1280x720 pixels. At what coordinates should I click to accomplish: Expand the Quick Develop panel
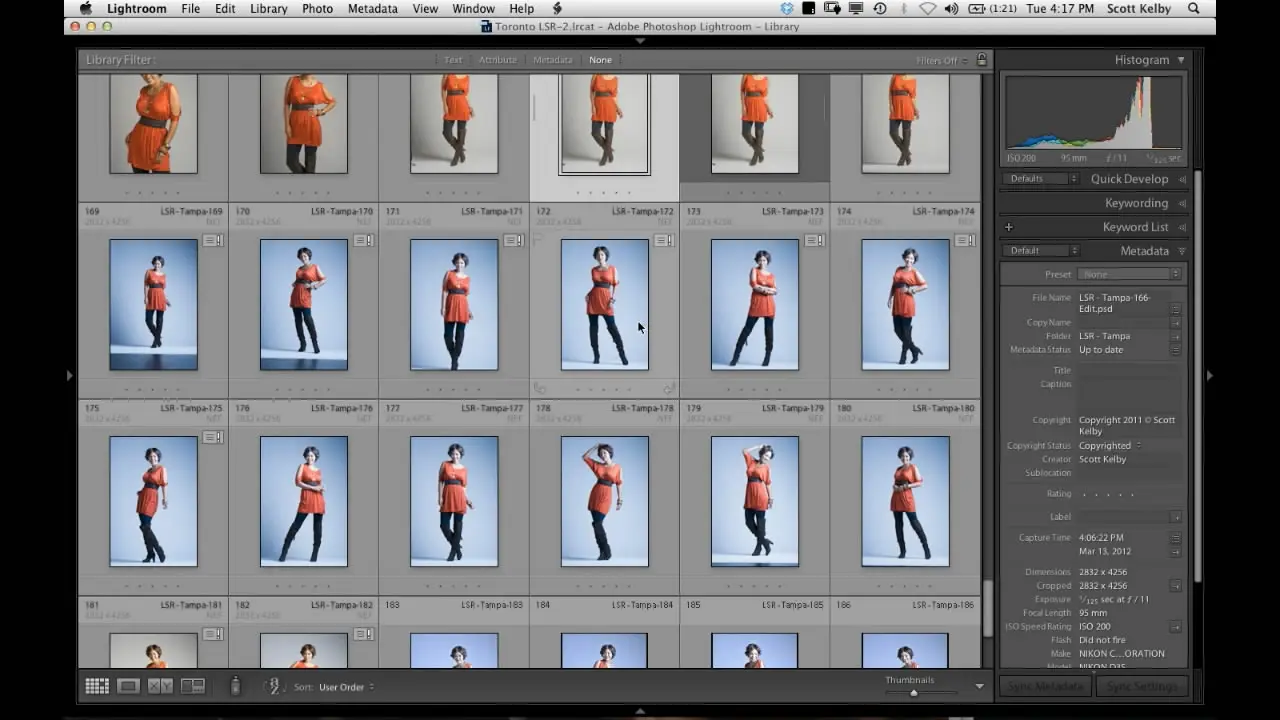point(1182,179)
